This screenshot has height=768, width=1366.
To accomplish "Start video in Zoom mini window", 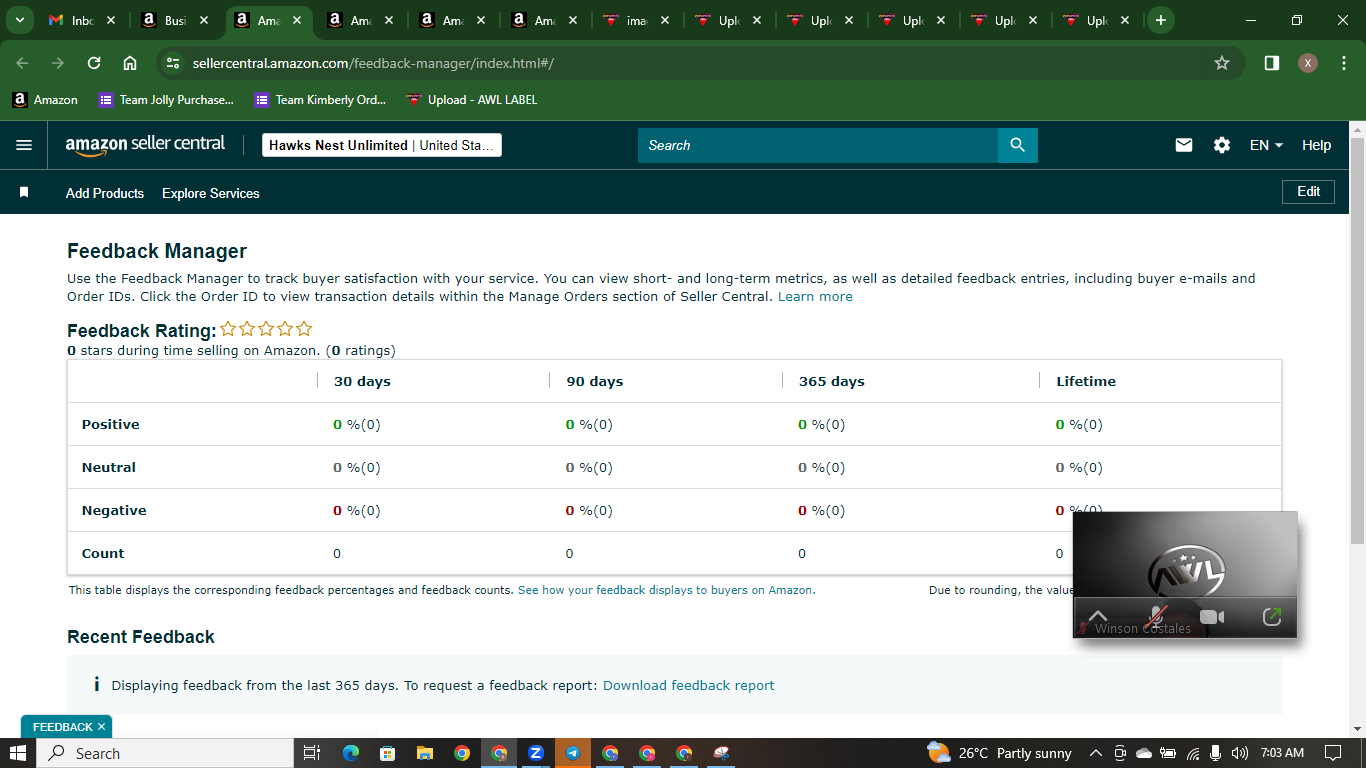I will (x=1212, y=617).
